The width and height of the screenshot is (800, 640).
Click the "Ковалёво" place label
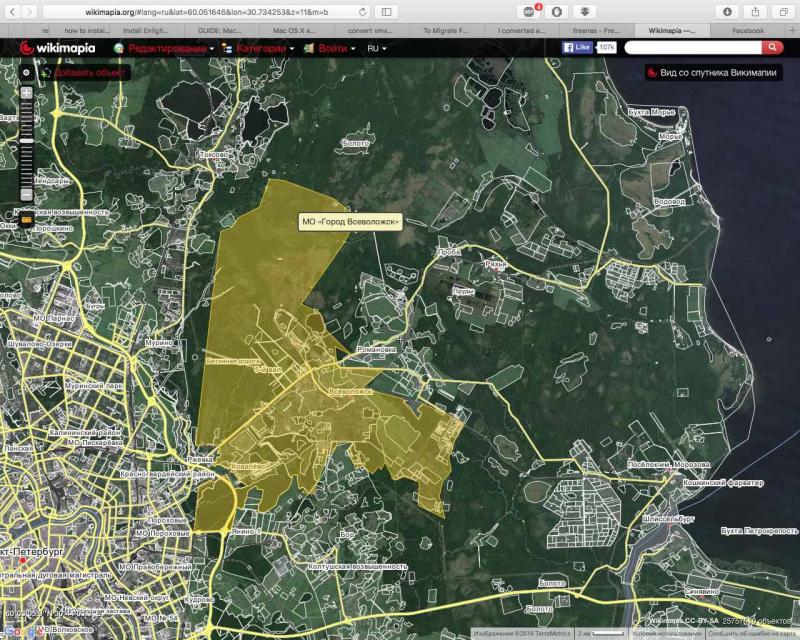[x=249, y=467]
